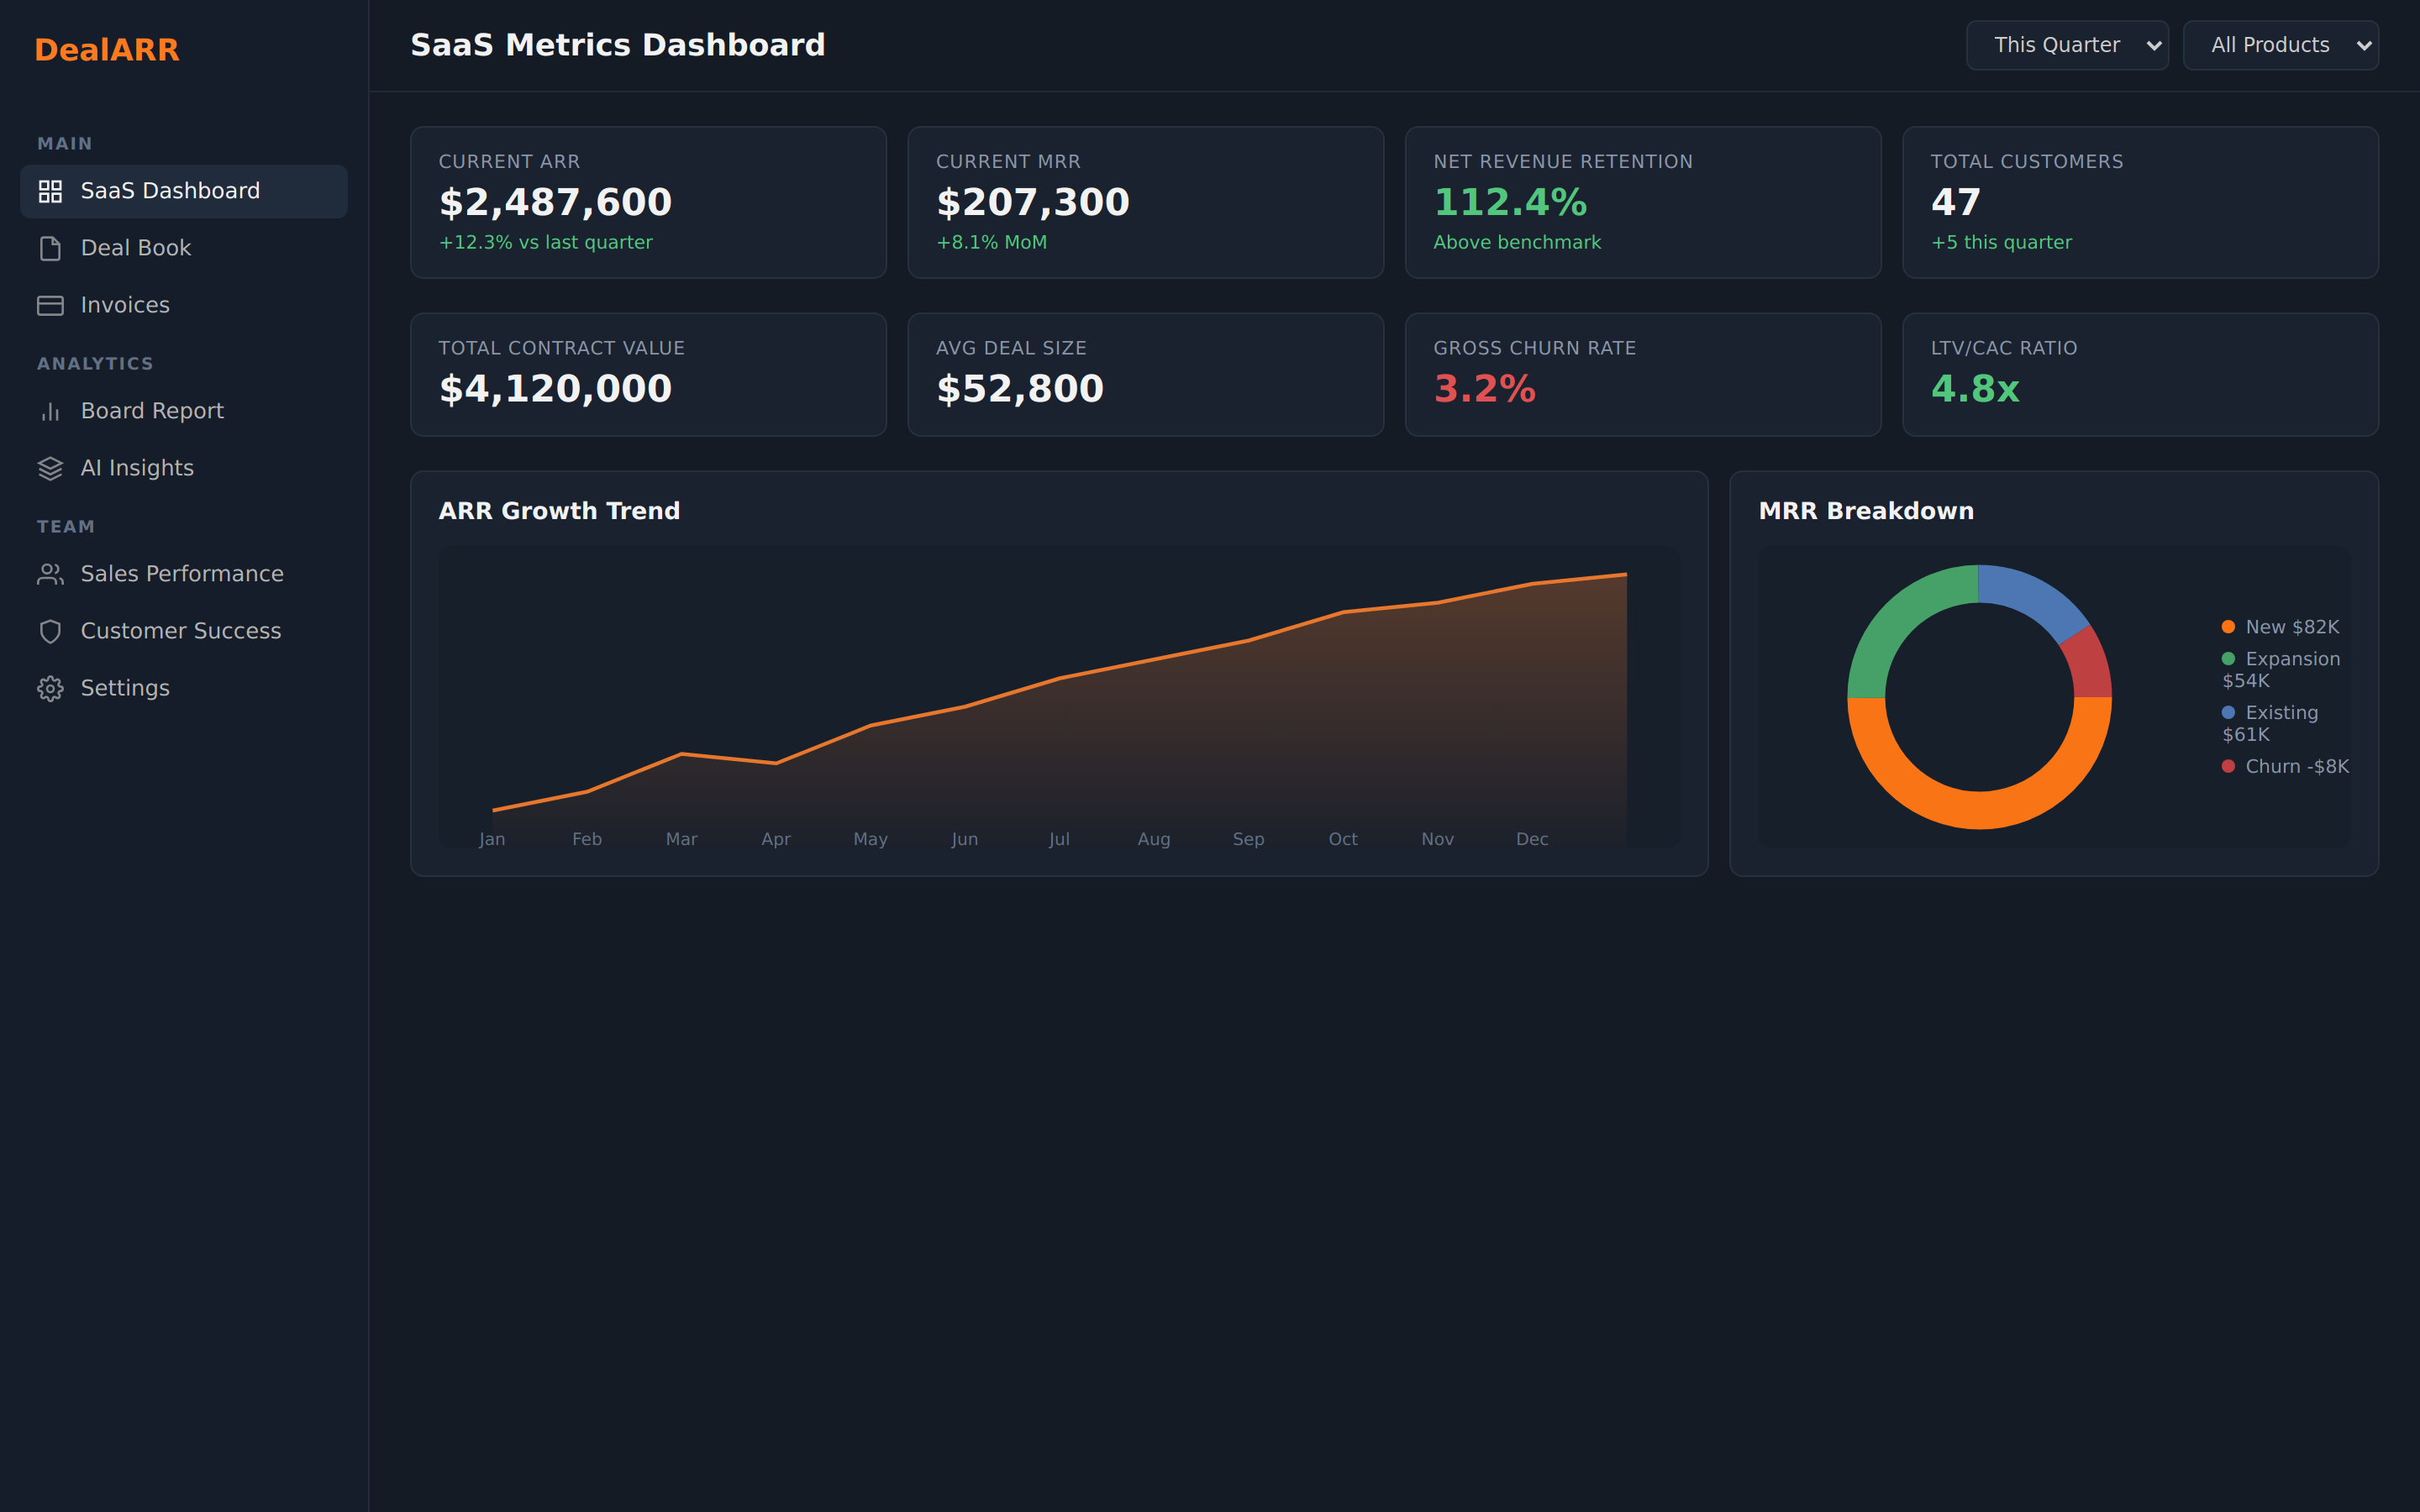Open the This Quarter period dropdown
Image resolution: width=2420 pixels, height=1512 pixels.
[2066, 45]
